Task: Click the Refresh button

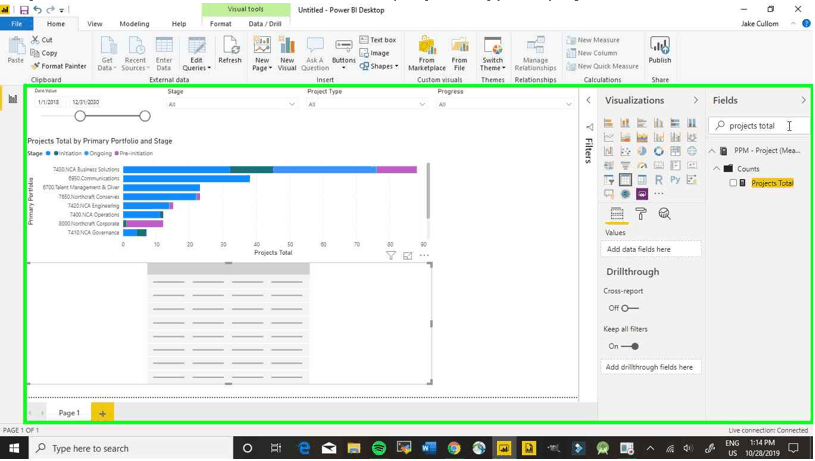Action: [230, 50]
